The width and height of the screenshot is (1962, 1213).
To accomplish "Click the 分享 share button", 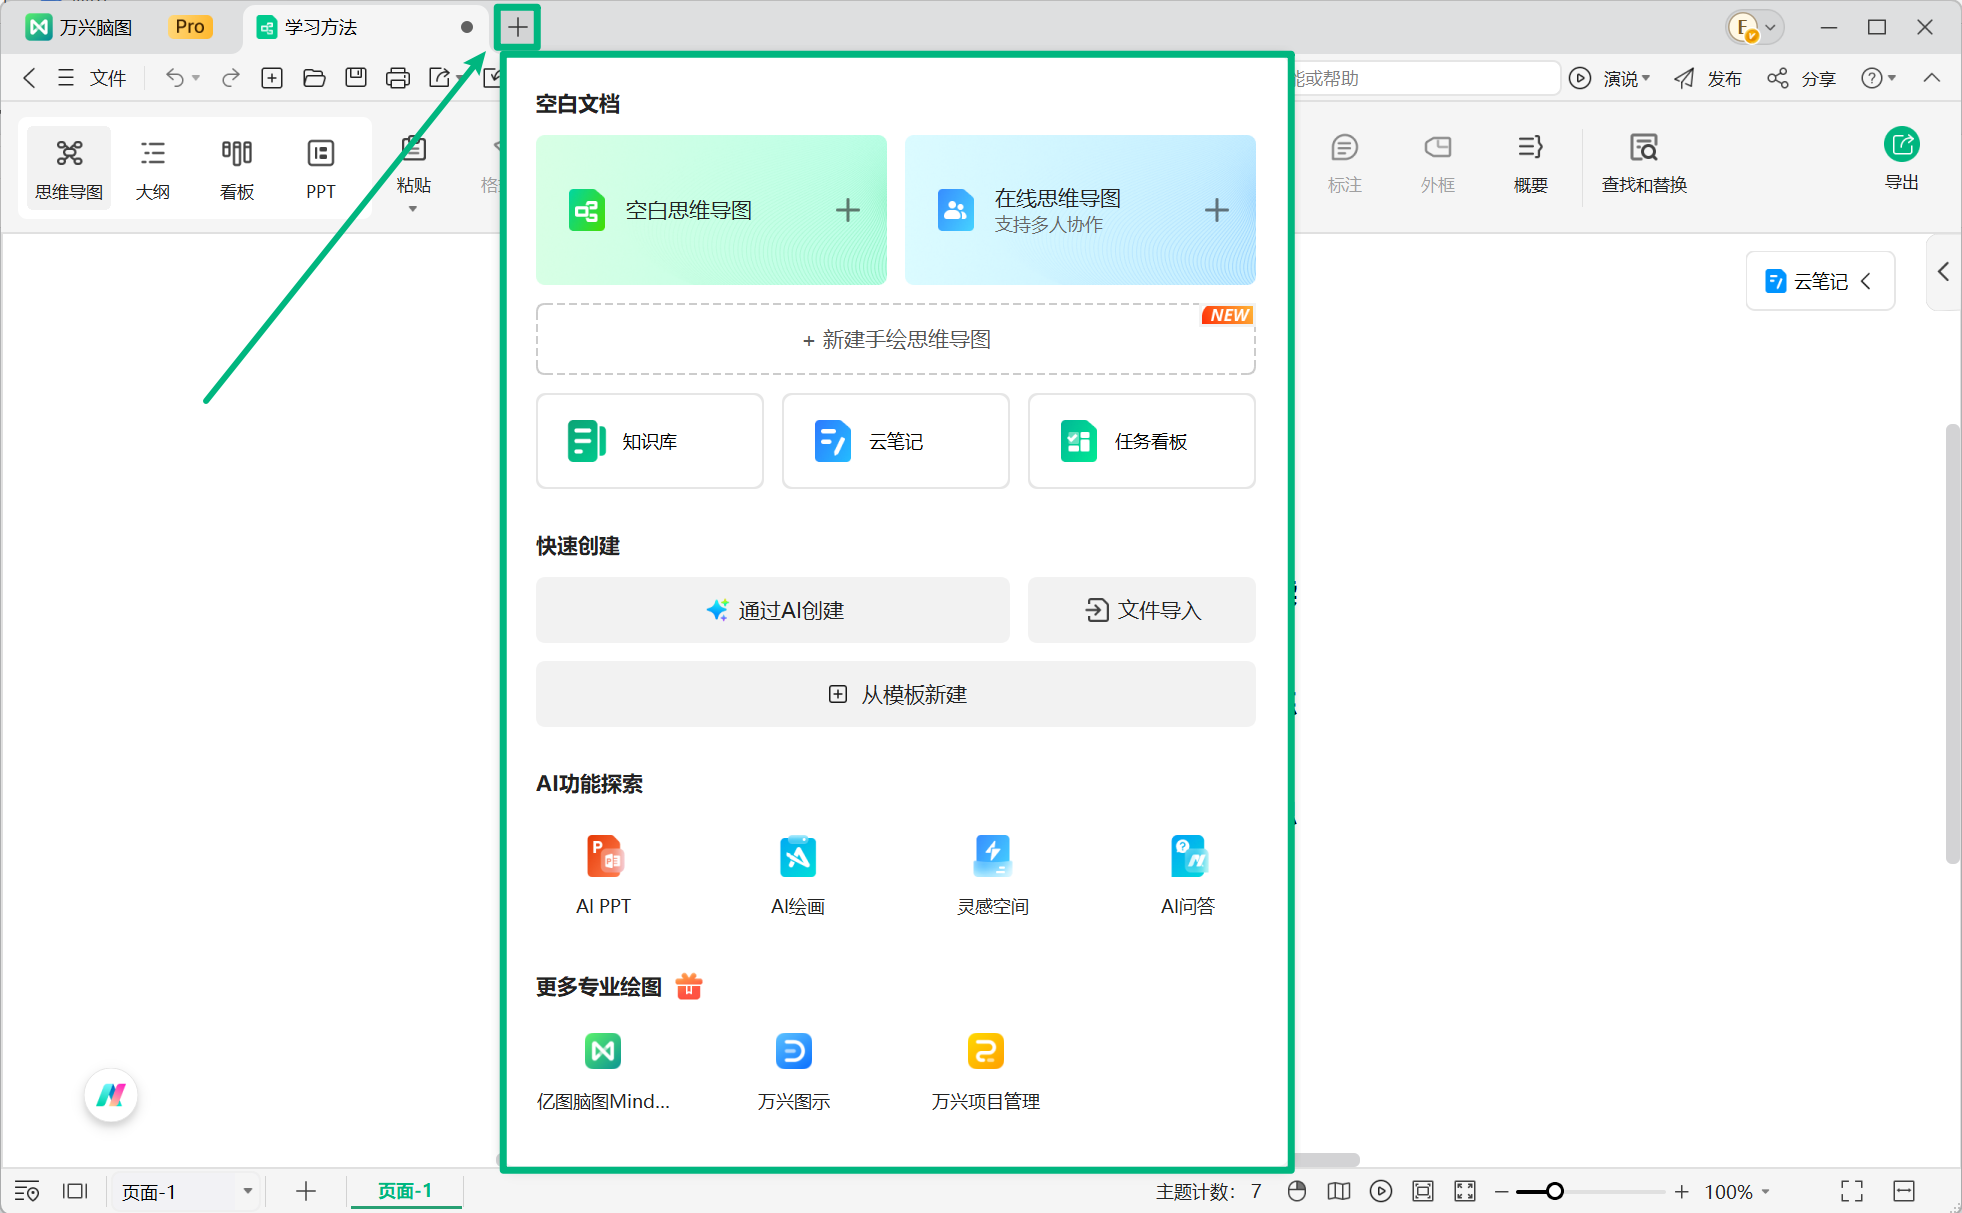I will 1801,78.
